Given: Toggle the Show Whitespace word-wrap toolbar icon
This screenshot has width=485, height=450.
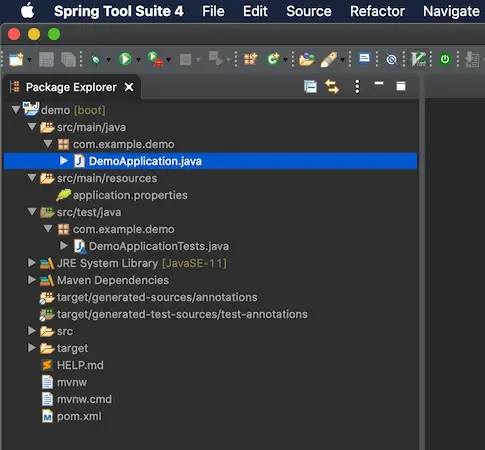Looking at the screenshot, I should [x=364, y=58].
